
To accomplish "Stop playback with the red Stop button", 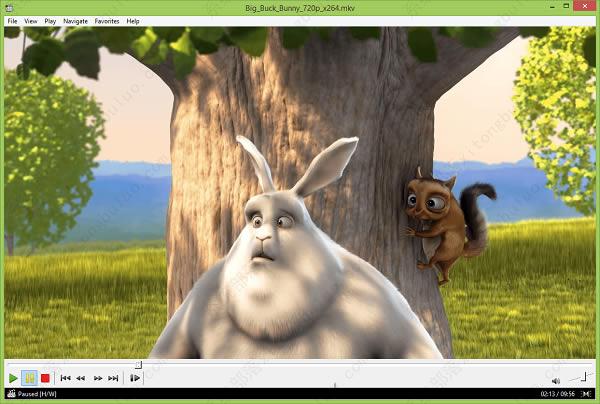I will pos(45,378).
